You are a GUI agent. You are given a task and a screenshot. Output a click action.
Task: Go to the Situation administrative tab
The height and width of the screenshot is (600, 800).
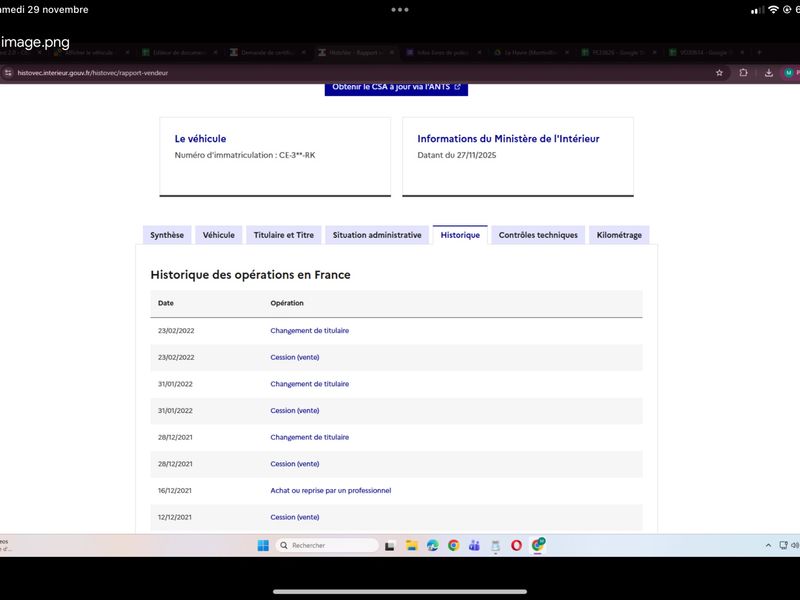click(377, 235)
